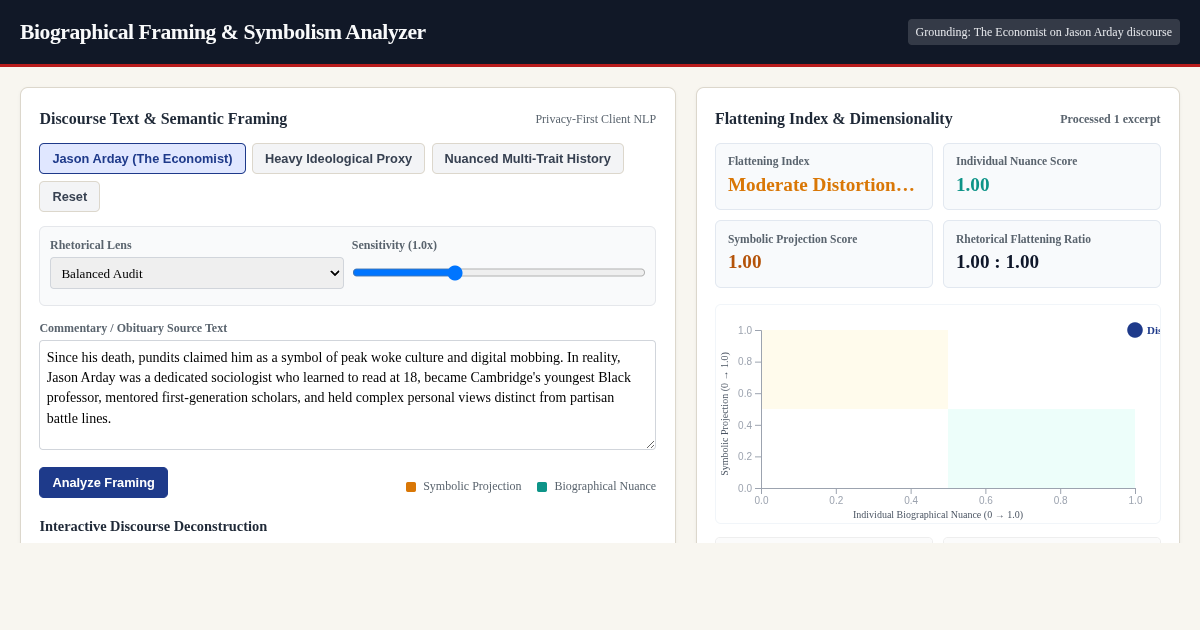
Task: Click the Grounding: The Economist badge
Action: (1043, 32)
